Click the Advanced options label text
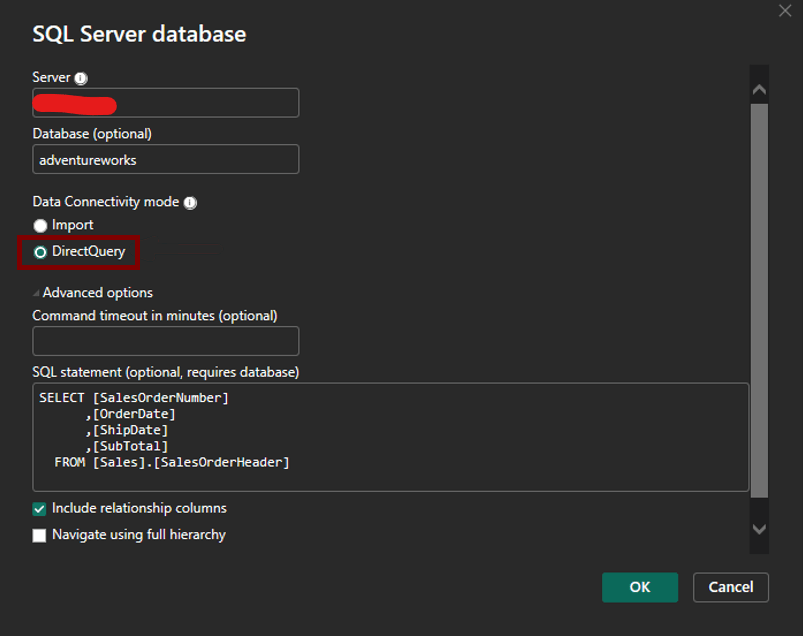Image resolution: width=803 pixels, height=636 pixels. [98, 293]
